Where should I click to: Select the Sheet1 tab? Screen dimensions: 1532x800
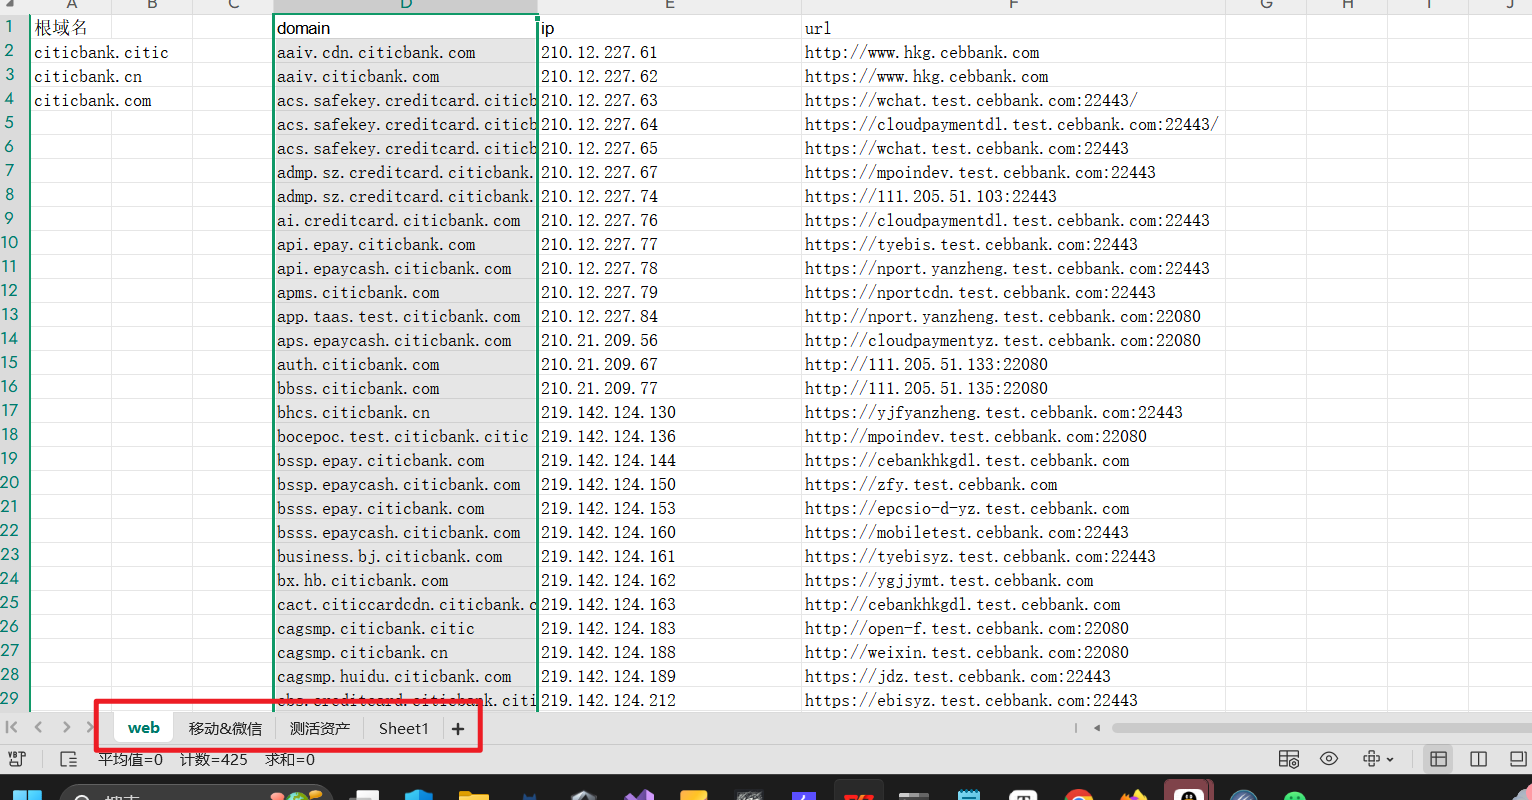point(404,729)
